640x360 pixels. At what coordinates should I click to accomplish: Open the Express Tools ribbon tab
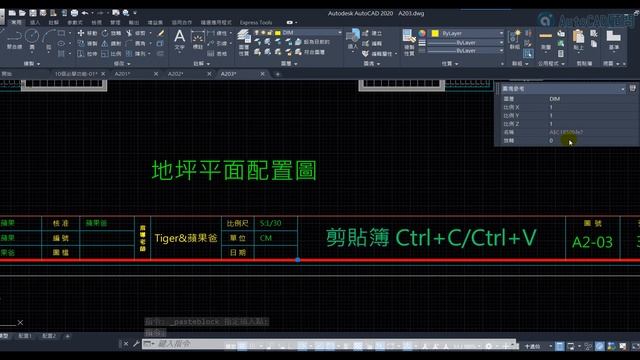click(256, 22)
